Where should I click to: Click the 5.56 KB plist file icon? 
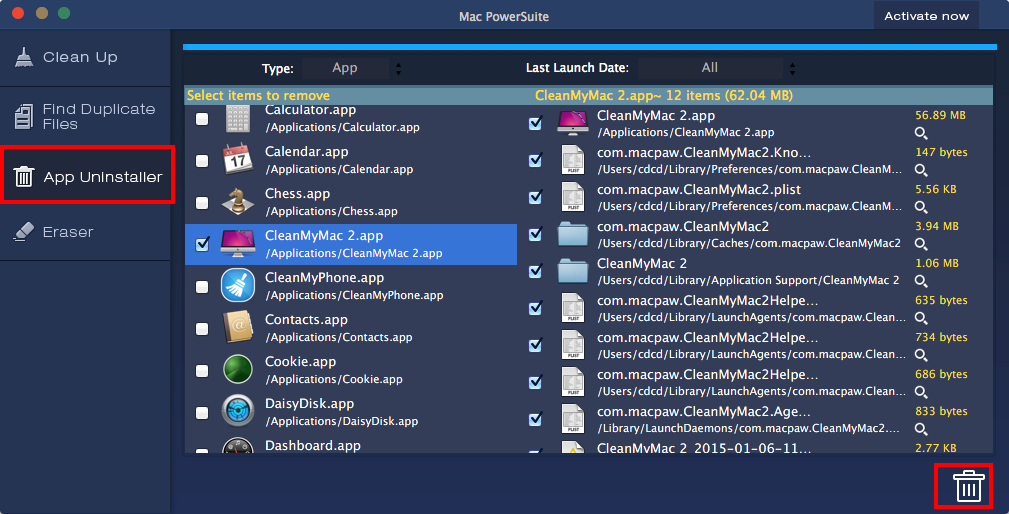click(573, 197)
